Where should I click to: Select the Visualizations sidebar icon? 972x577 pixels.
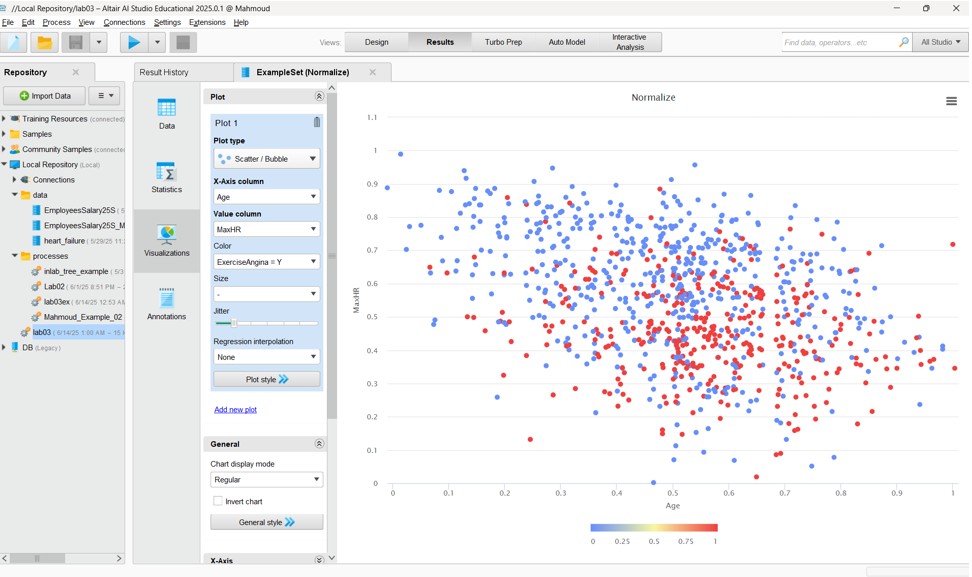(x=165, y=238)
